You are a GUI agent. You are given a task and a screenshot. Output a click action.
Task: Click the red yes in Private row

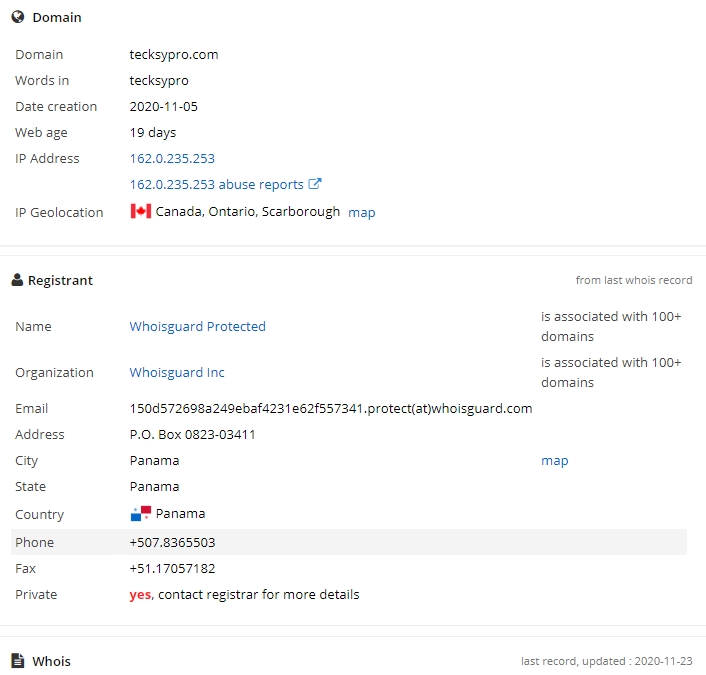(140, 595)
